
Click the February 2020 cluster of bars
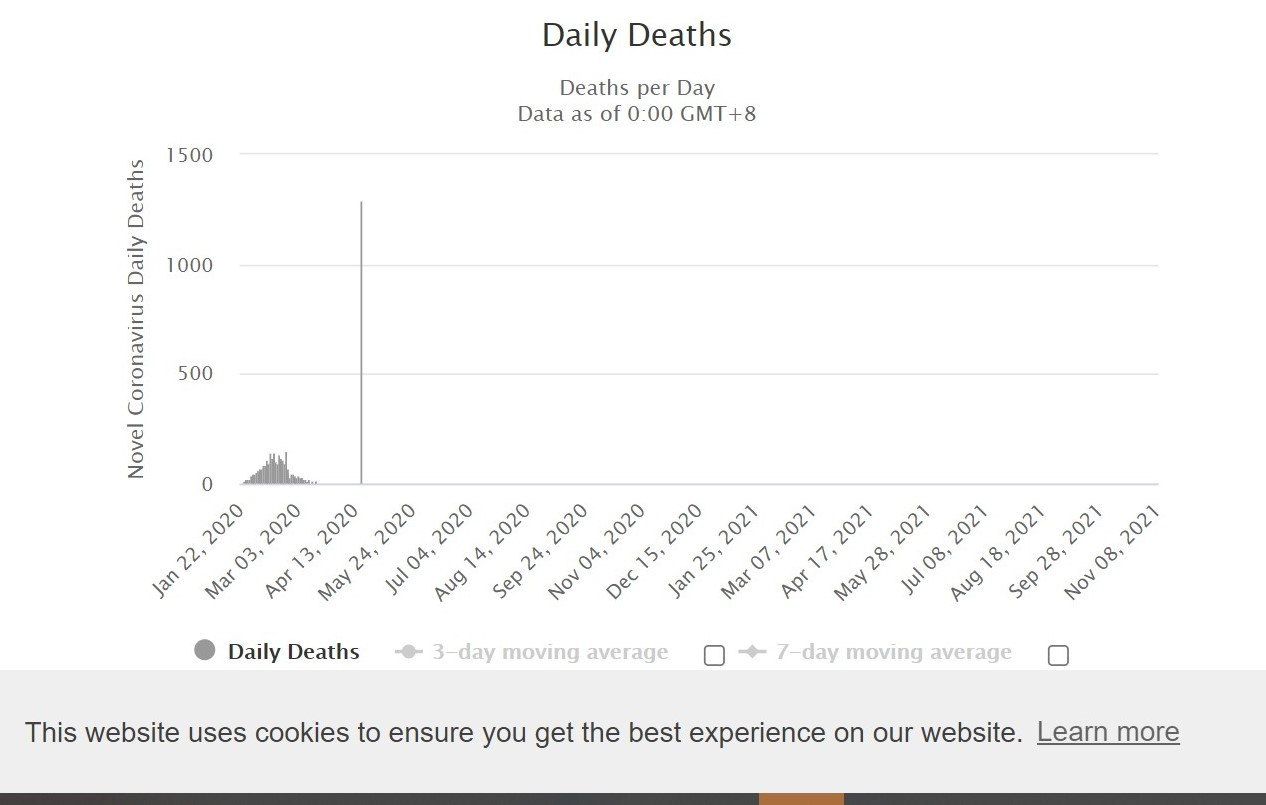click(274, 470)
